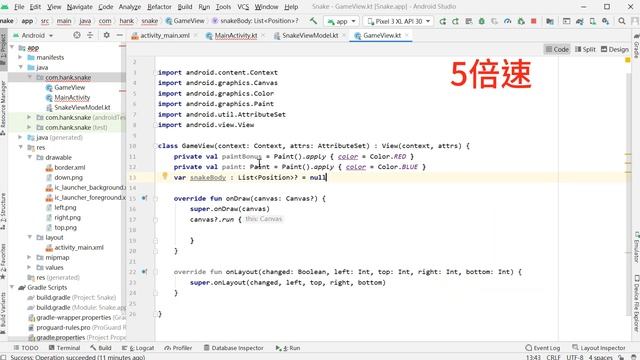The height and width of the screenshot is (360, 640).
Task: Open the Database Inspector tool window
Action: click(x=233, y=348)
